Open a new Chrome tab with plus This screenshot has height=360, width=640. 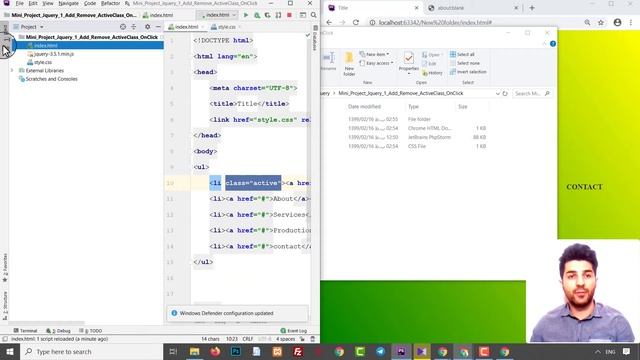click(x=532, y=8)
